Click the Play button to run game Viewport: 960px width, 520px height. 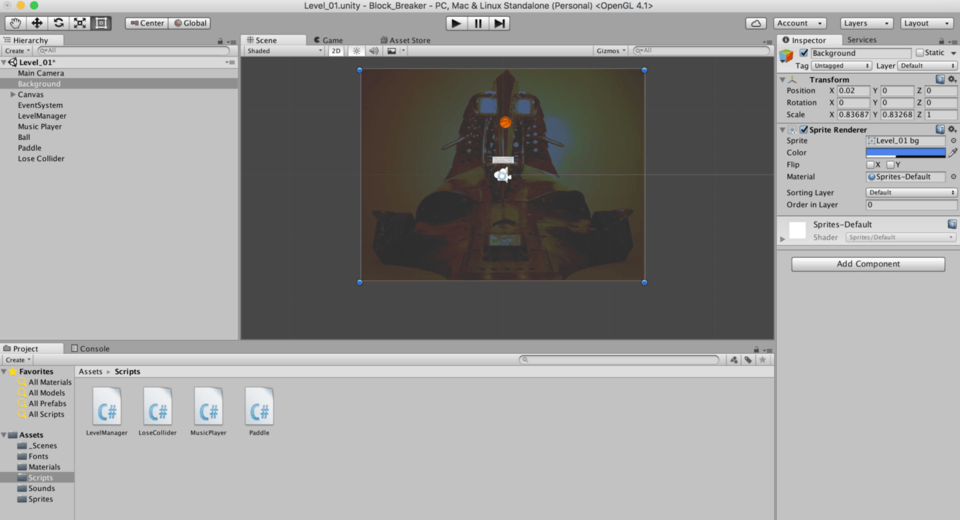click(x=456, y=23)
